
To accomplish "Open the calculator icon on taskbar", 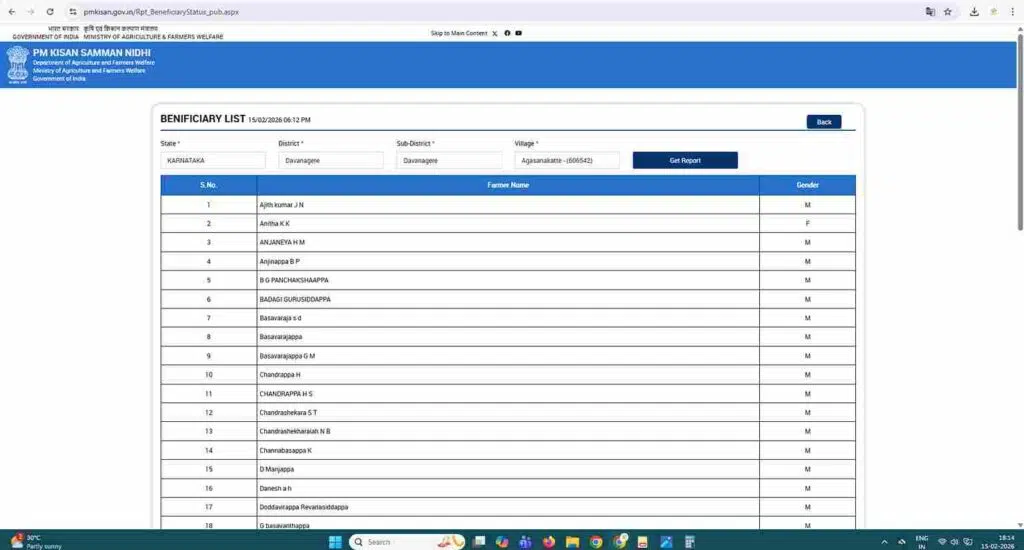I will tap(689, 542).
